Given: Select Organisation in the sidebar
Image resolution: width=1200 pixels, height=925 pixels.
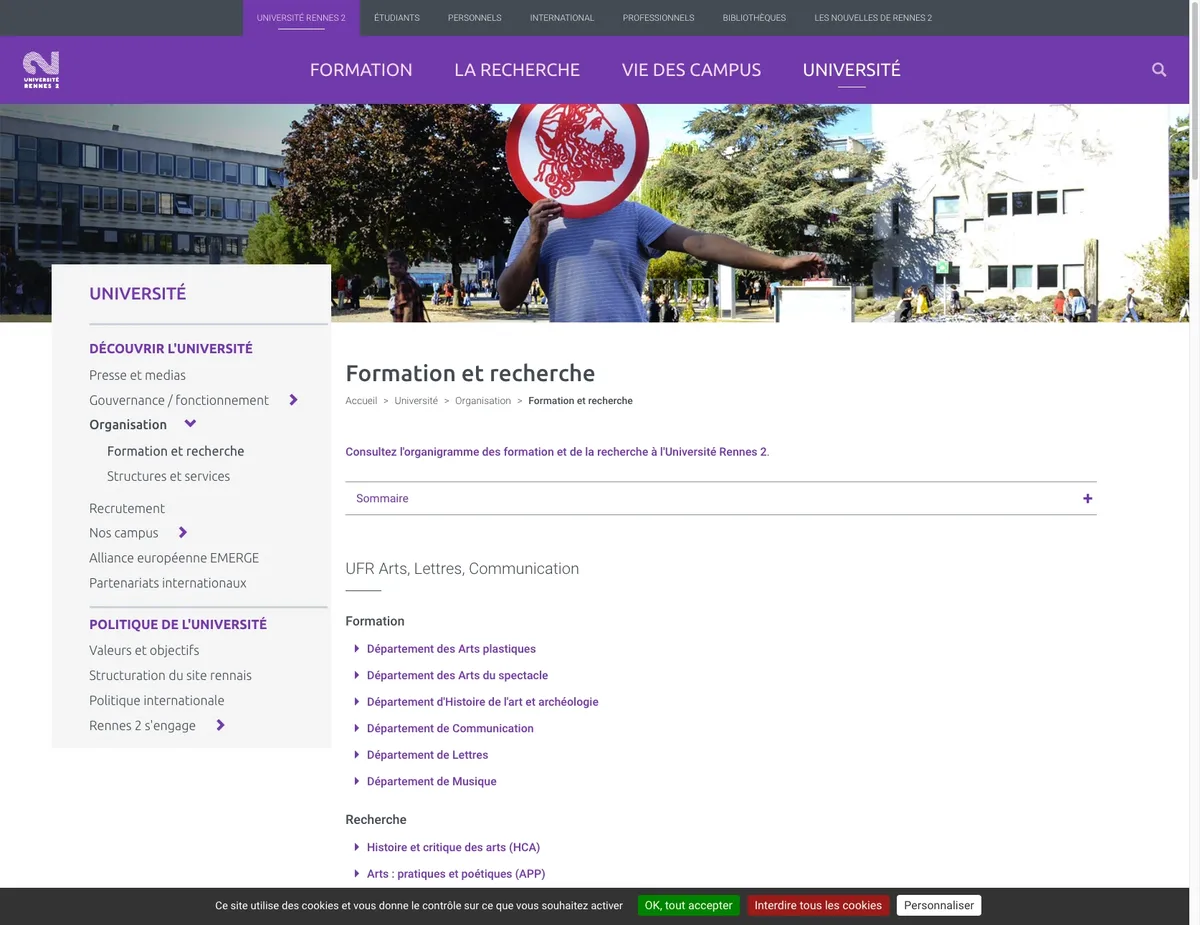Looking at the screenshot, I should click(x=128, y=424).
